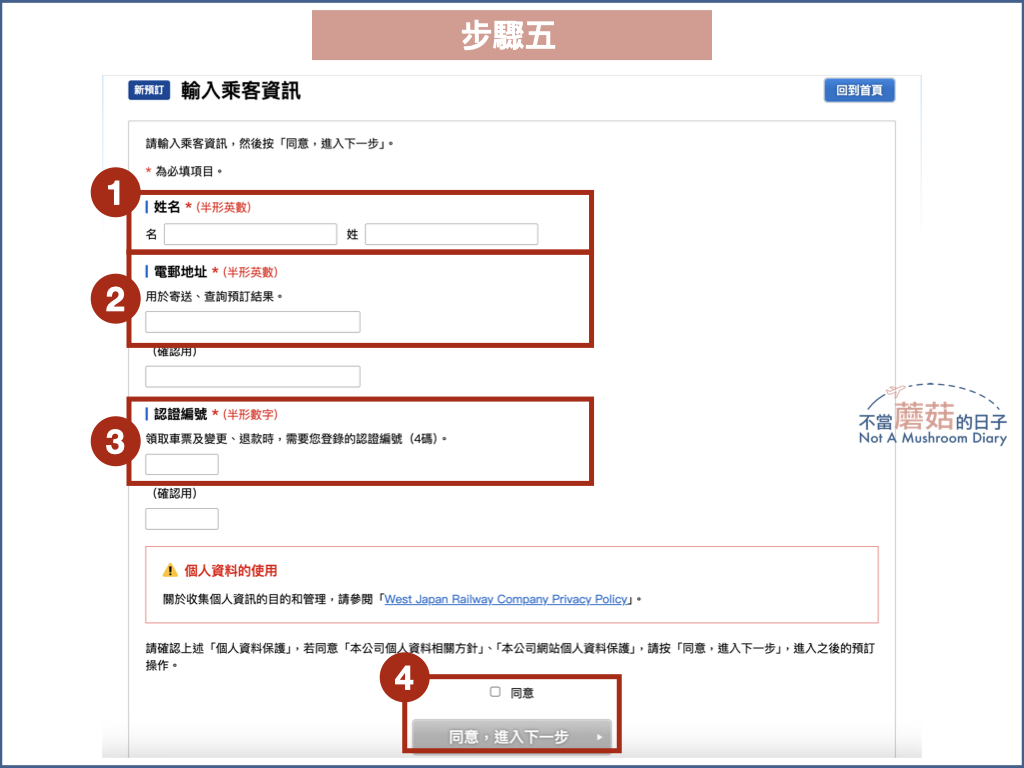
Task: Click red circle number 2 beside 電郵地址
Action: 113,298
